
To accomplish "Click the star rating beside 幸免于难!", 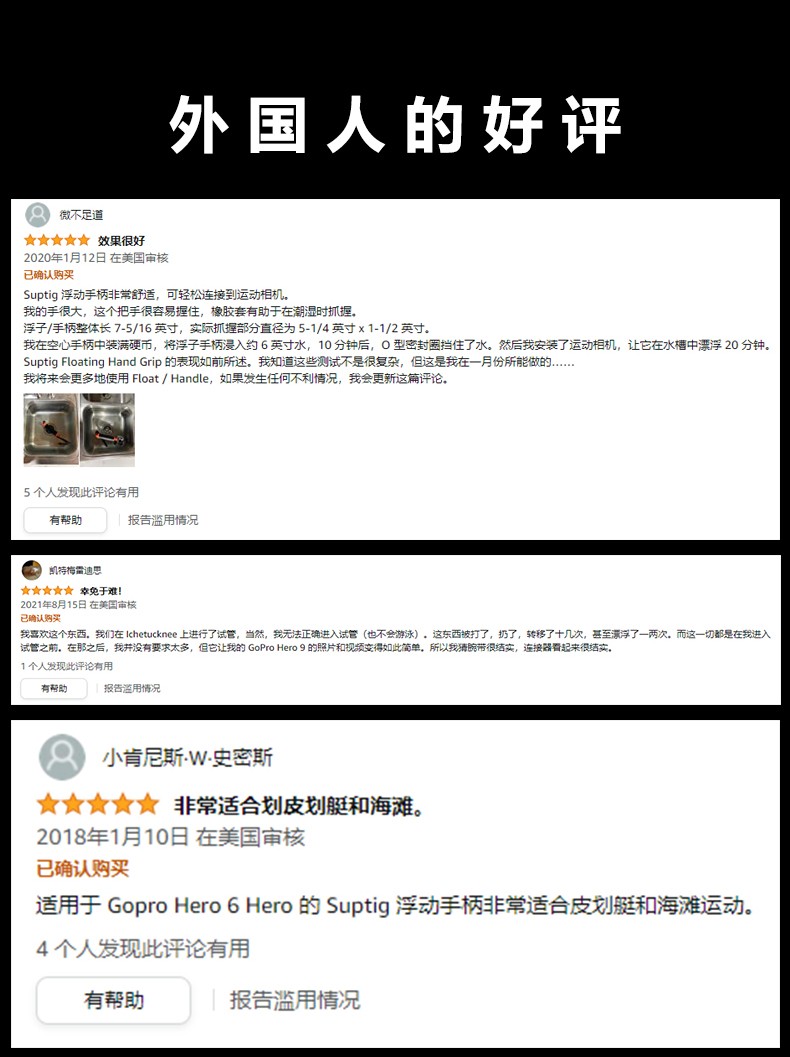I will pyautogui.click(x=47, y=591).
